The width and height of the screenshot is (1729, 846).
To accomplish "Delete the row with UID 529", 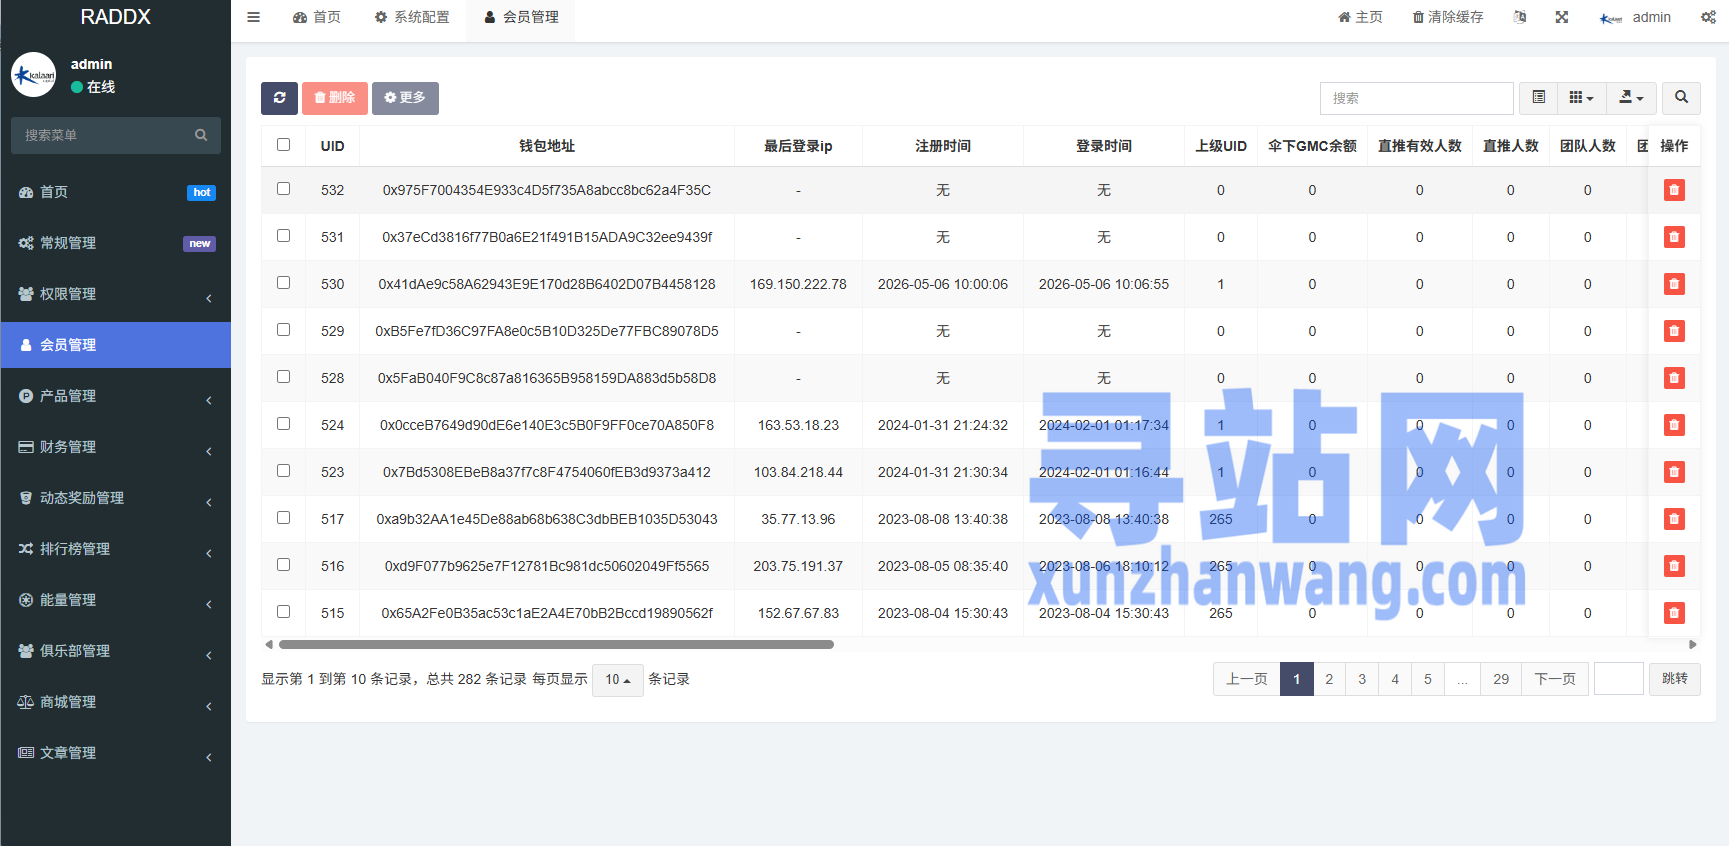I will (x=1674, y=331).
